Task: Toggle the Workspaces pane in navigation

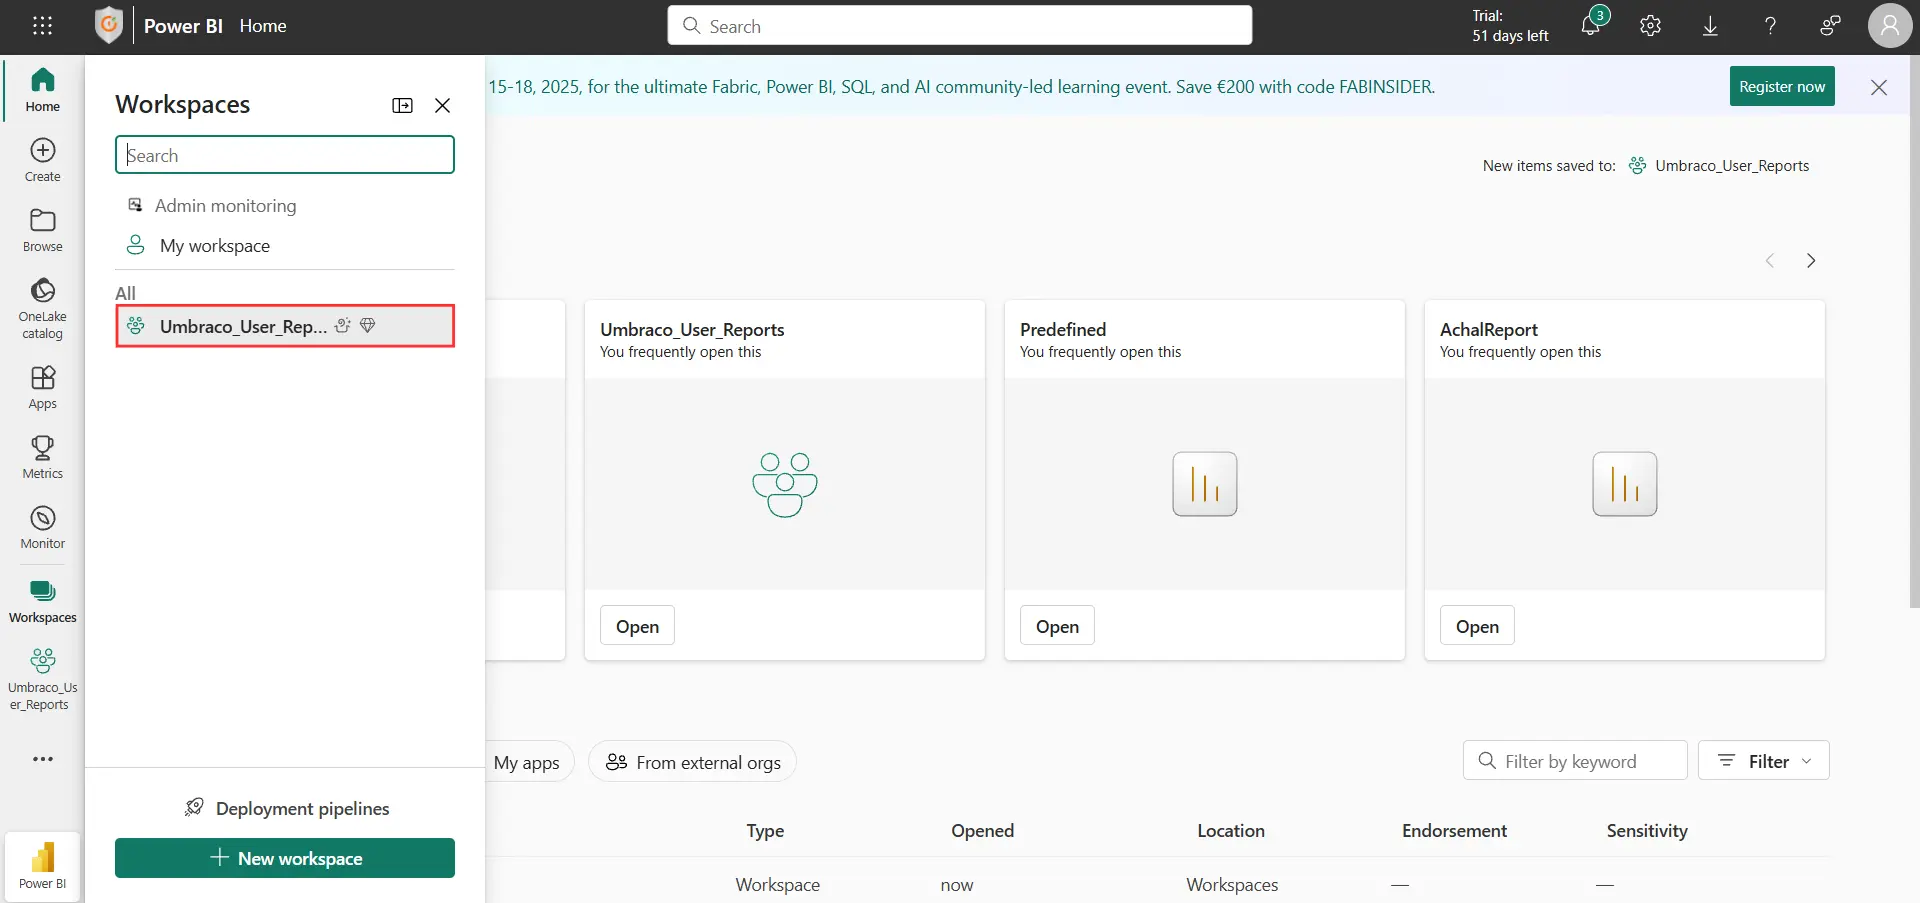Action: point(42,600)
